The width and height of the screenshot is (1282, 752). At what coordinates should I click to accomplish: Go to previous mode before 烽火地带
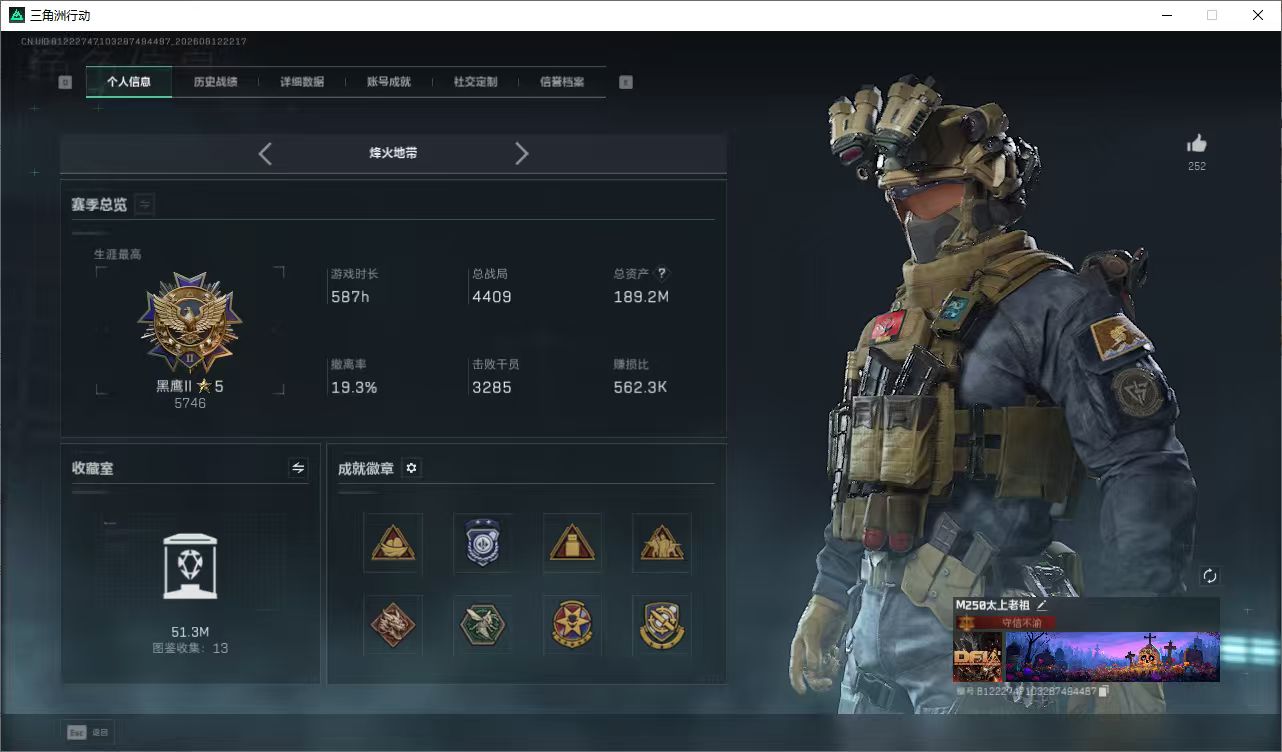pos(265,153)
